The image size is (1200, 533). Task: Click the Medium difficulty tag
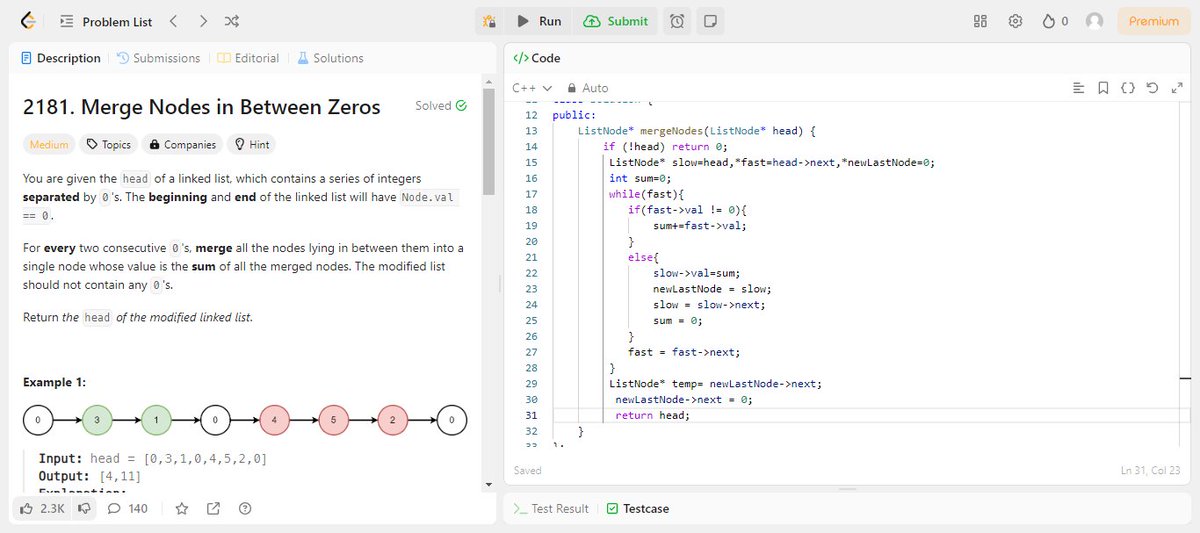click(x=49, y=145)
